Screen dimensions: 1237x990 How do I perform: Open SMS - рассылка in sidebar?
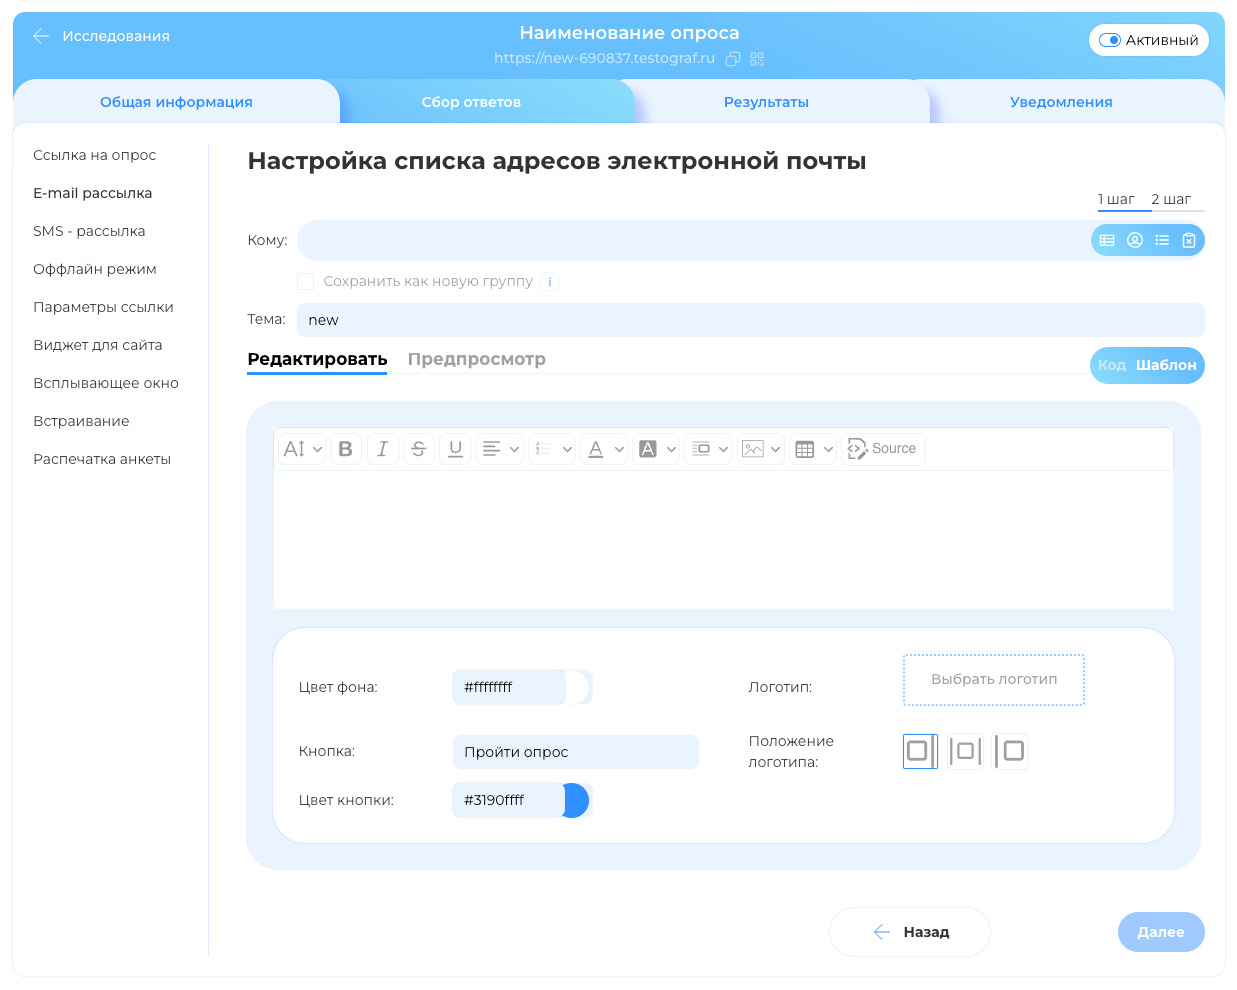[89, 231]
